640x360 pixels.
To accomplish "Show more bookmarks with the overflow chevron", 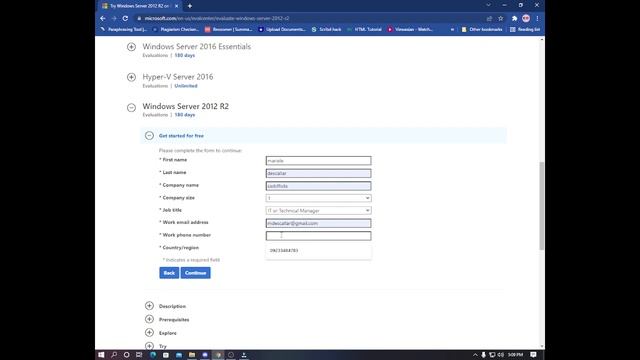I will point(452,29).
